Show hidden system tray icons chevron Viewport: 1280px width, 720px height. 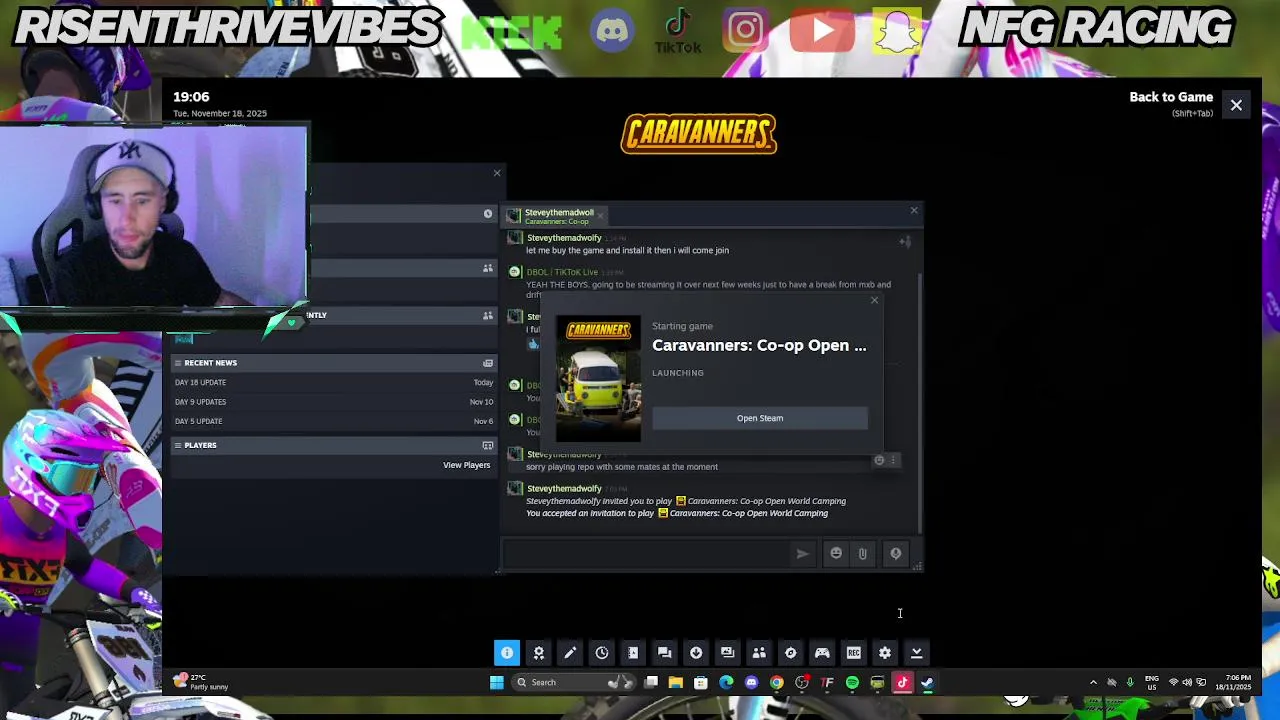pyautogui.click(x=1093, y=683)
